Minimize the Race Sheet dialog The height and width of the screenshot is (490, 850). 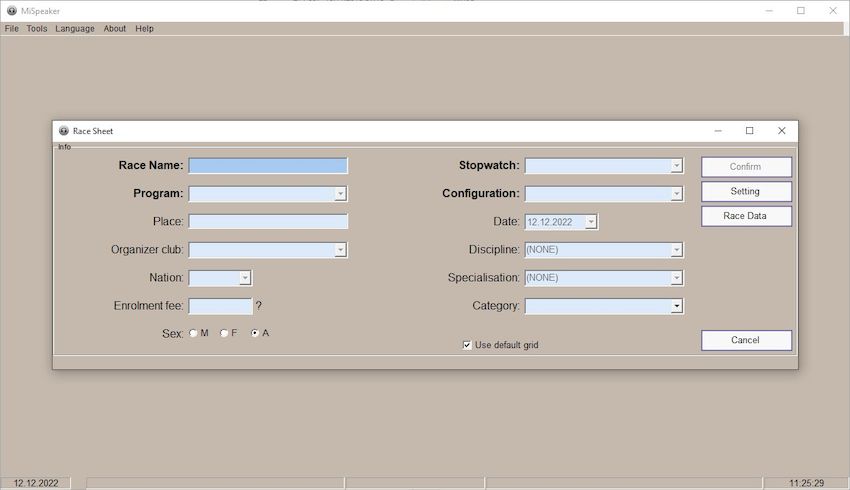tap(718, 131)
